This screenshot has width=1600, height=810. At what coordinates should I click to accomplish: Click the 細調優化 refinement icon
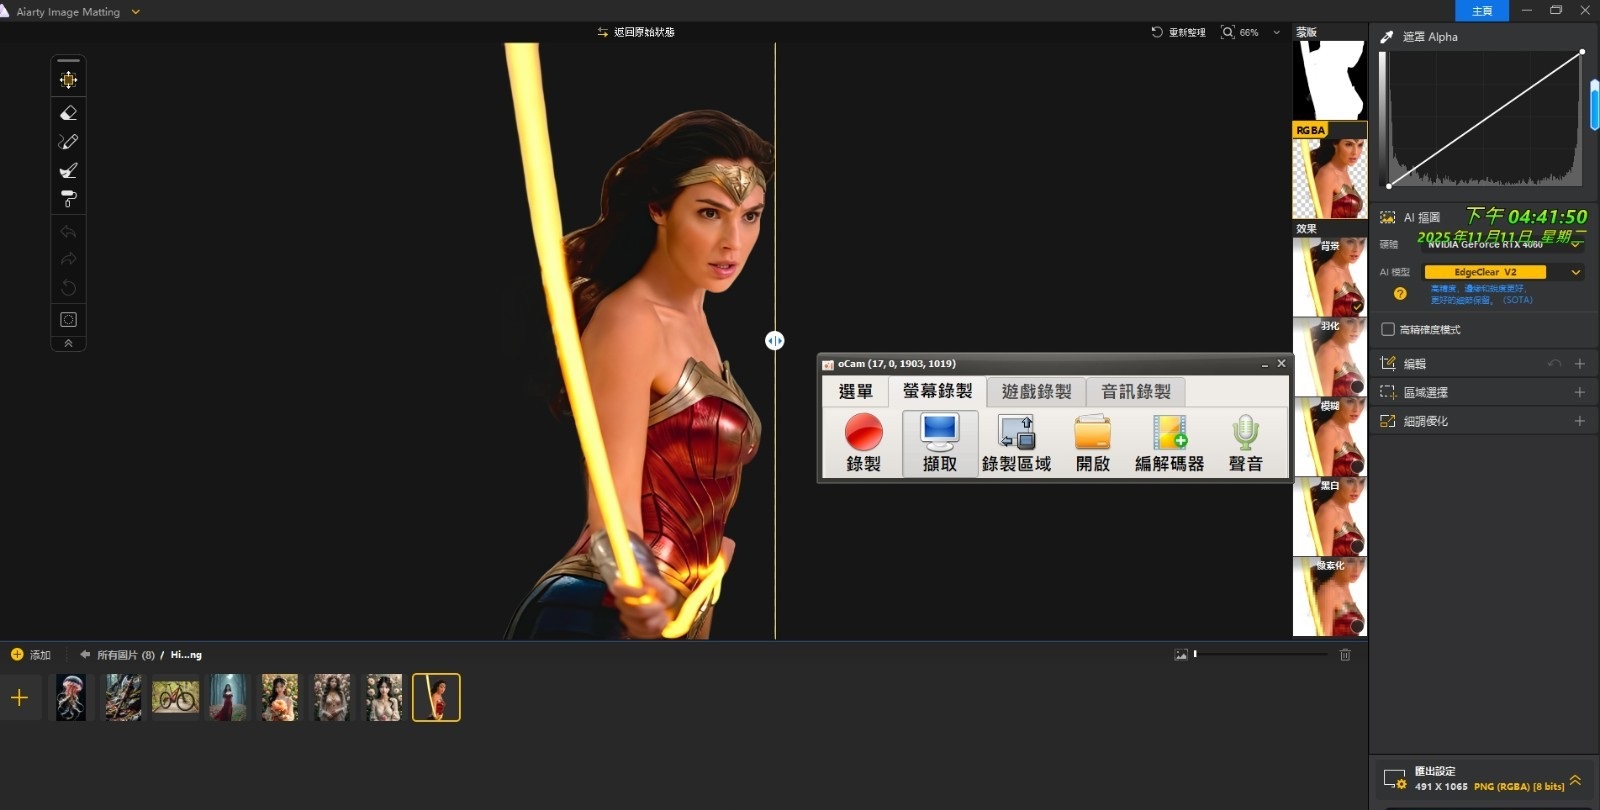(x=1388, y=422)
